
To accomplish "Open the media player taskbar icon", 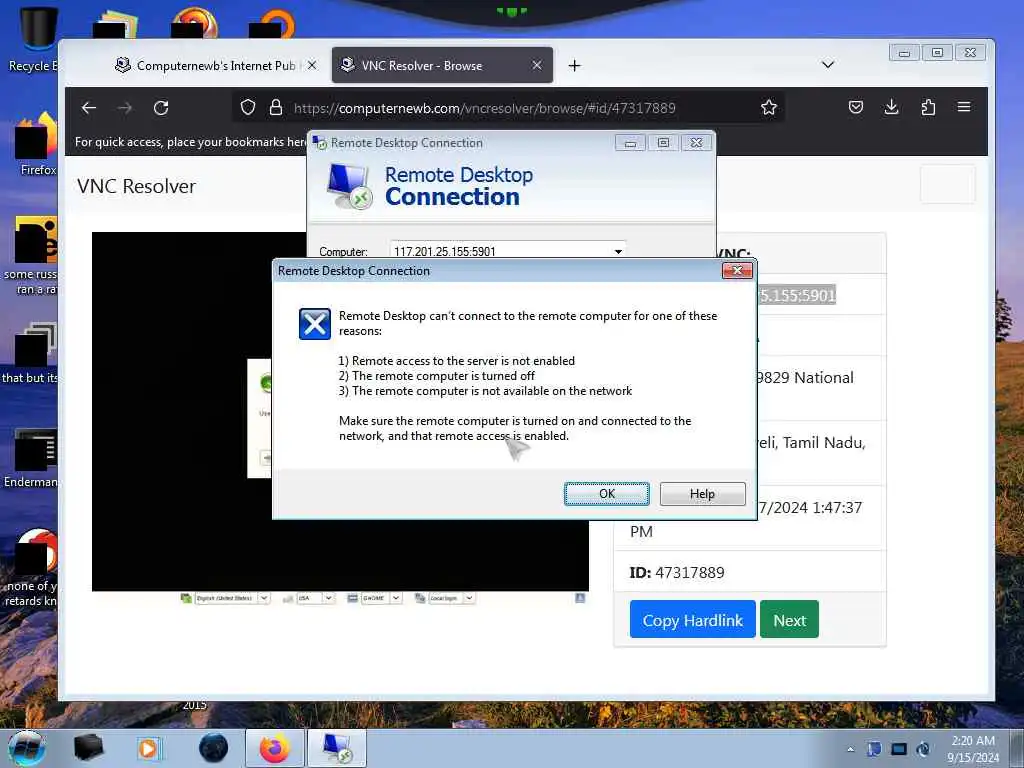I will 149,748.
